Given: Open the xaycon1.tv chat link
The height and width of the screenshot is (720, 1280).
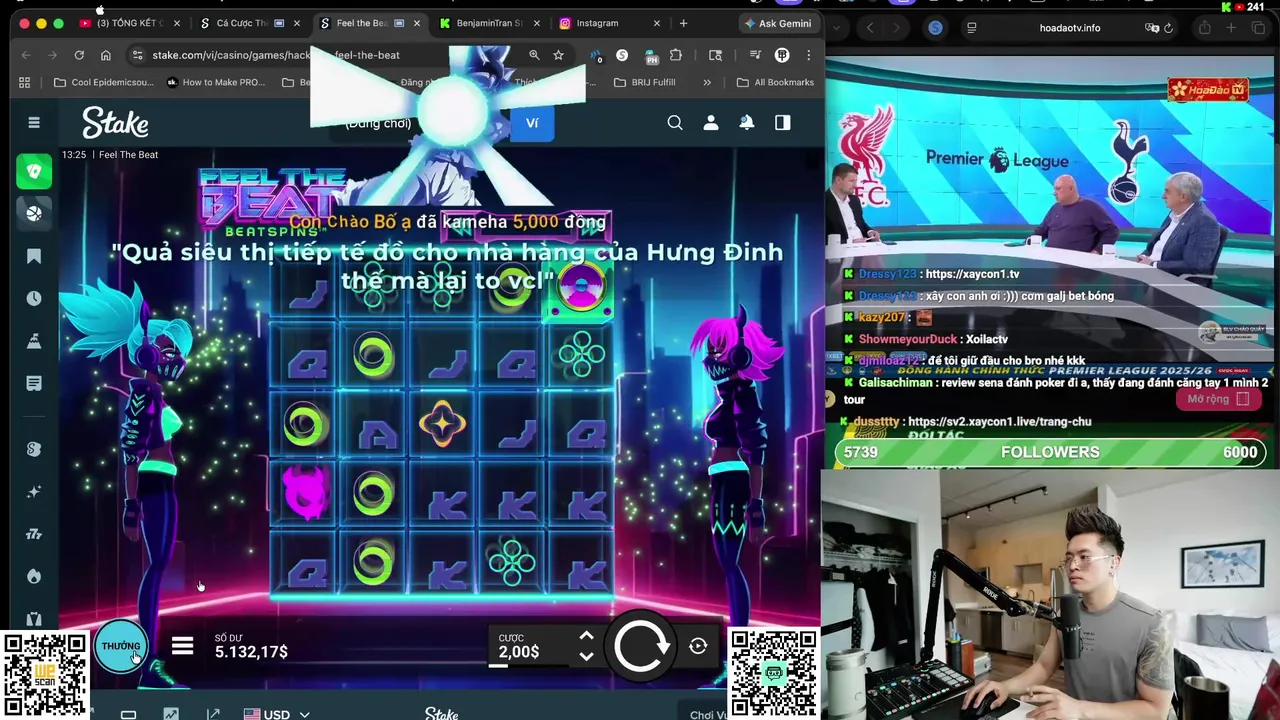Looking at the screenshot, I should [972, 274].
